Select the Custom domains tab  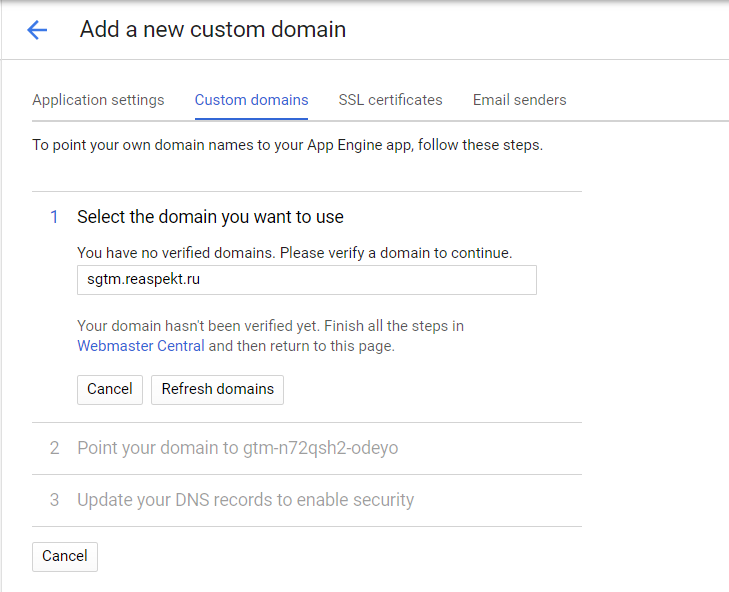(251, 100)
